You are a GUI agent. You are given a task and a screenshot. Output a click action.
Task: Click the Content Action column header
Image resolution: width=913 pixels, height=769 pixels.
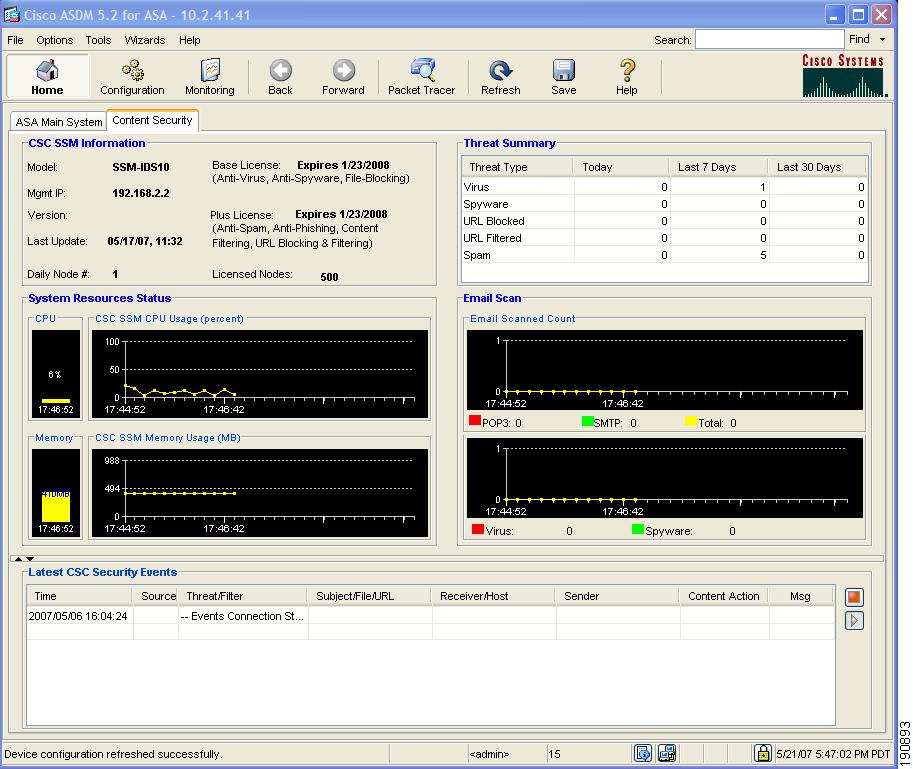(x=724, y=596)
